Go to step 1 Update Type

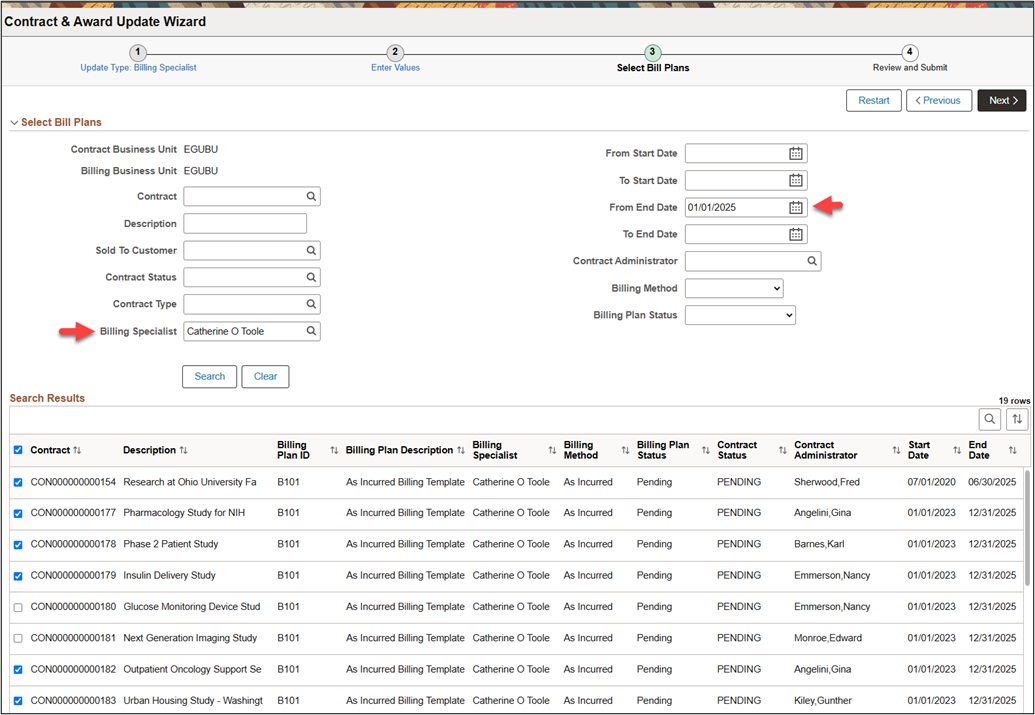pos(138,53)
